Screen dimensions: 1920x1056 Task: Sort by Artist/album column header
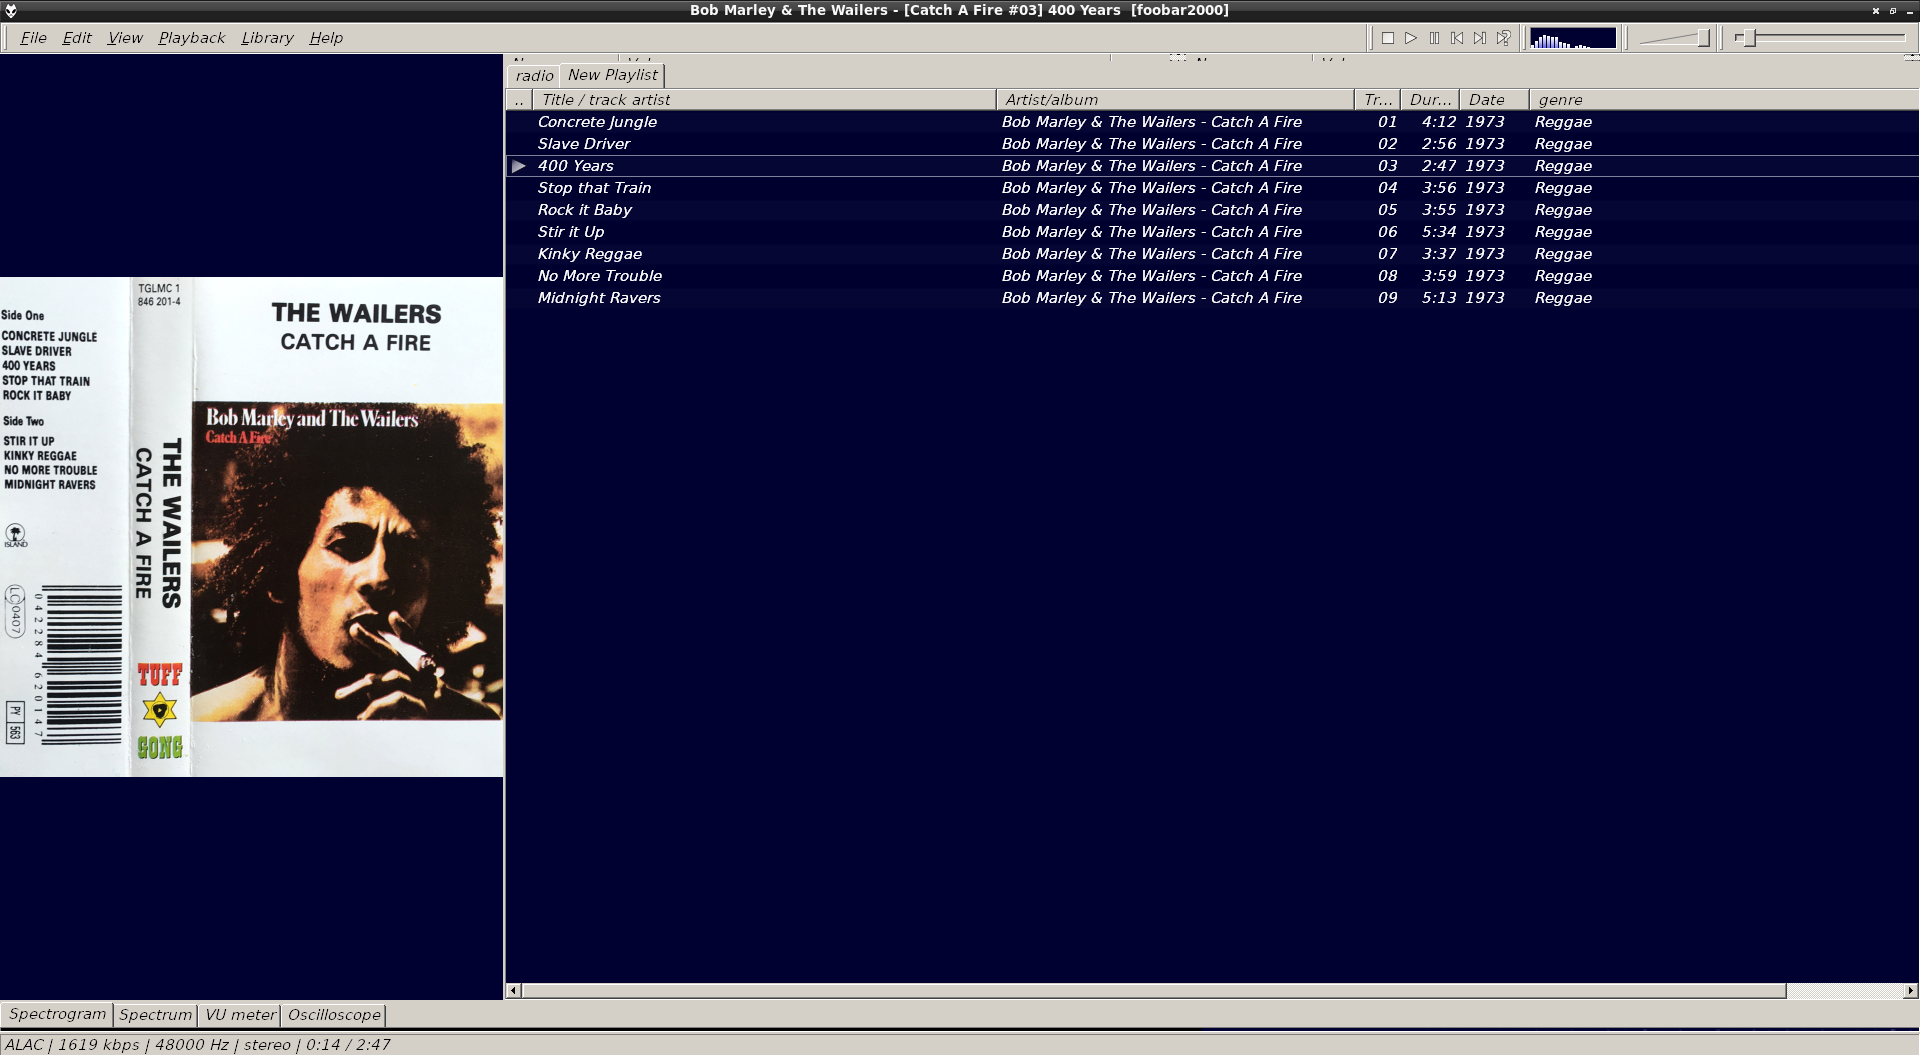[x=1175, y=100]
